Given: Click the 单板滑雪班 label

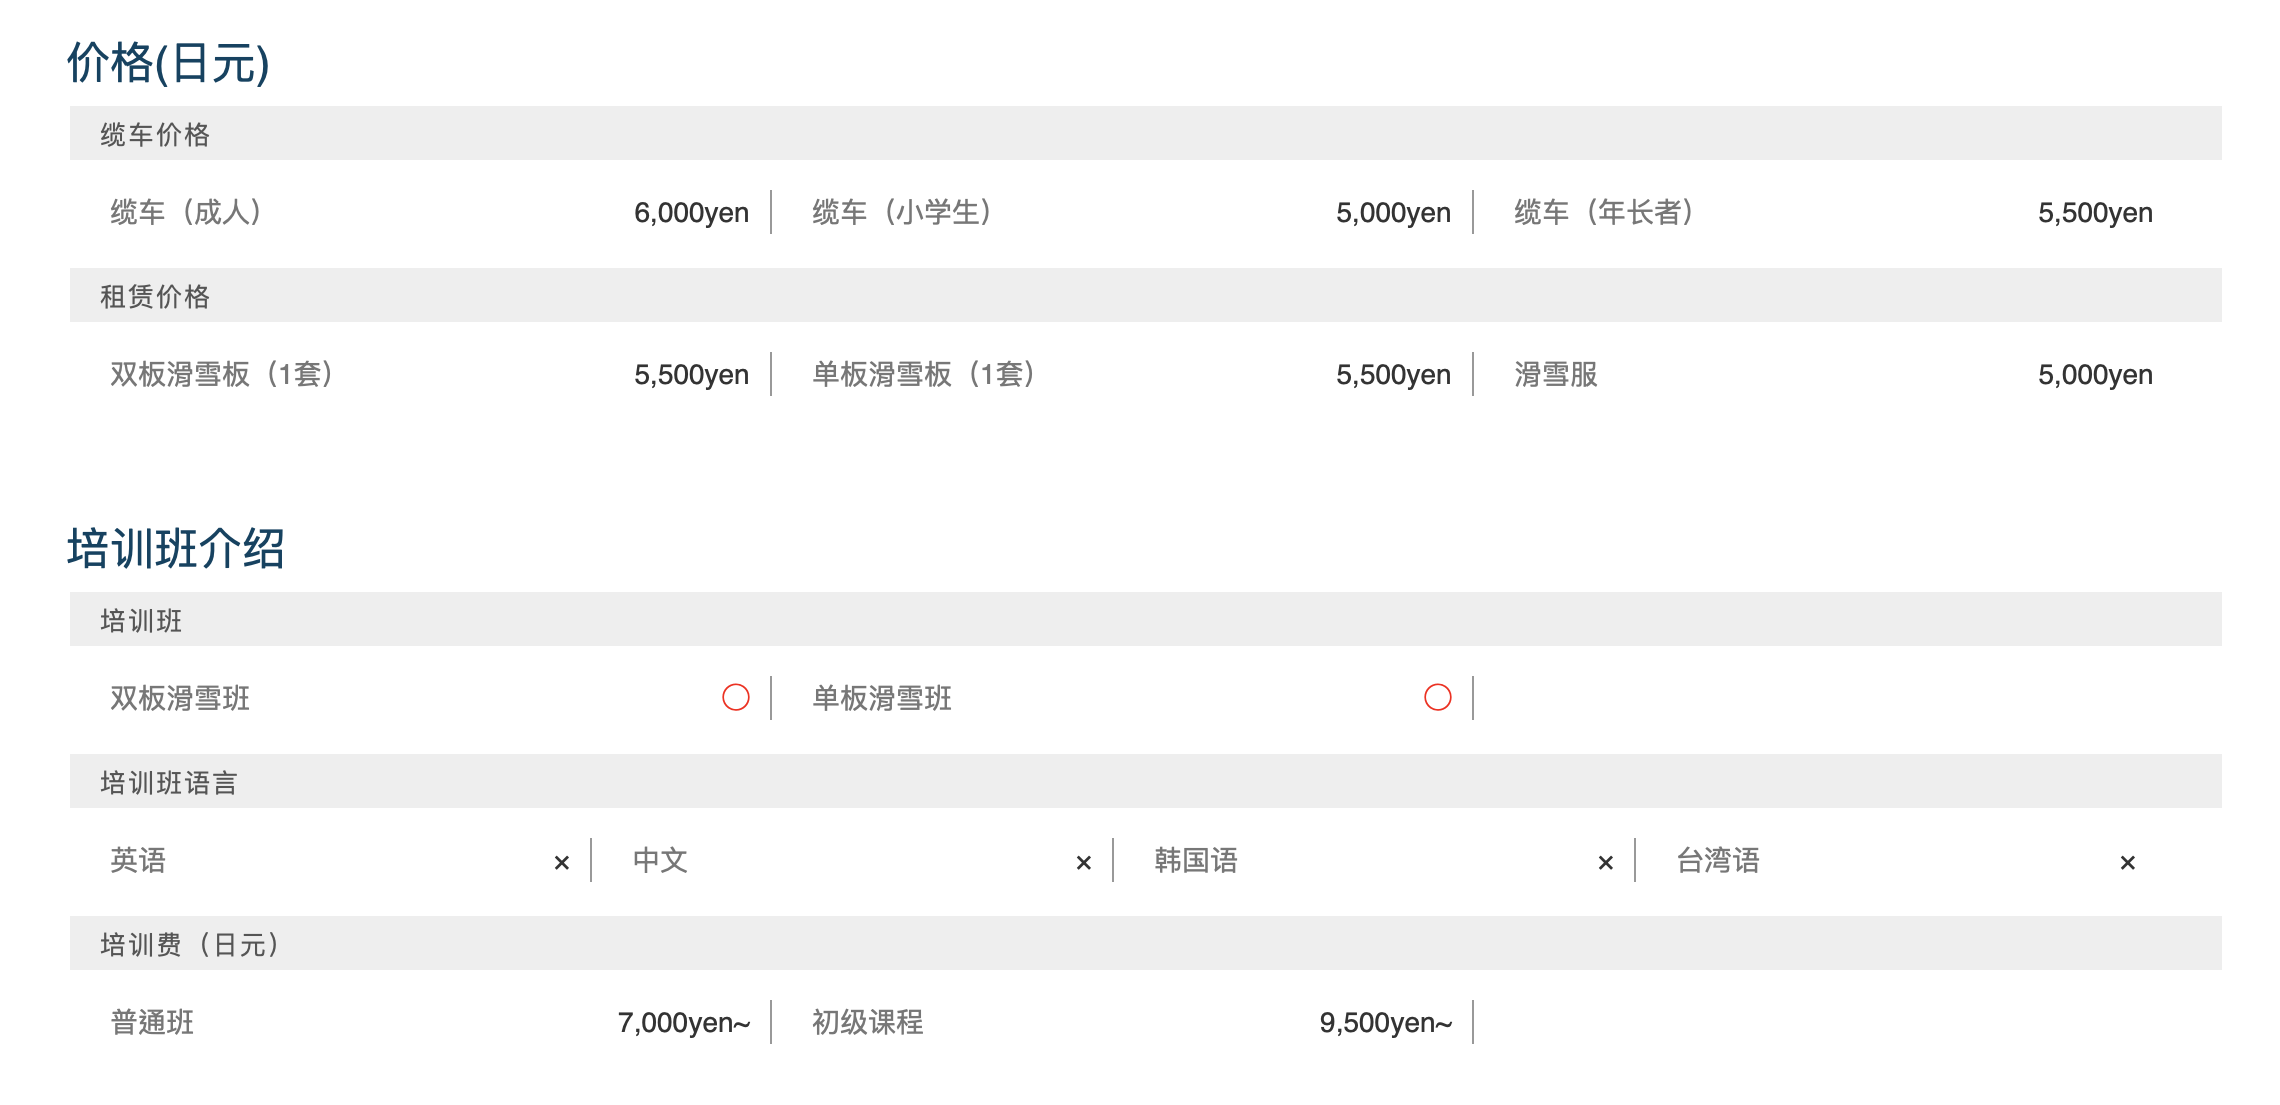Looking at the screenshot, I should (882, 698).
